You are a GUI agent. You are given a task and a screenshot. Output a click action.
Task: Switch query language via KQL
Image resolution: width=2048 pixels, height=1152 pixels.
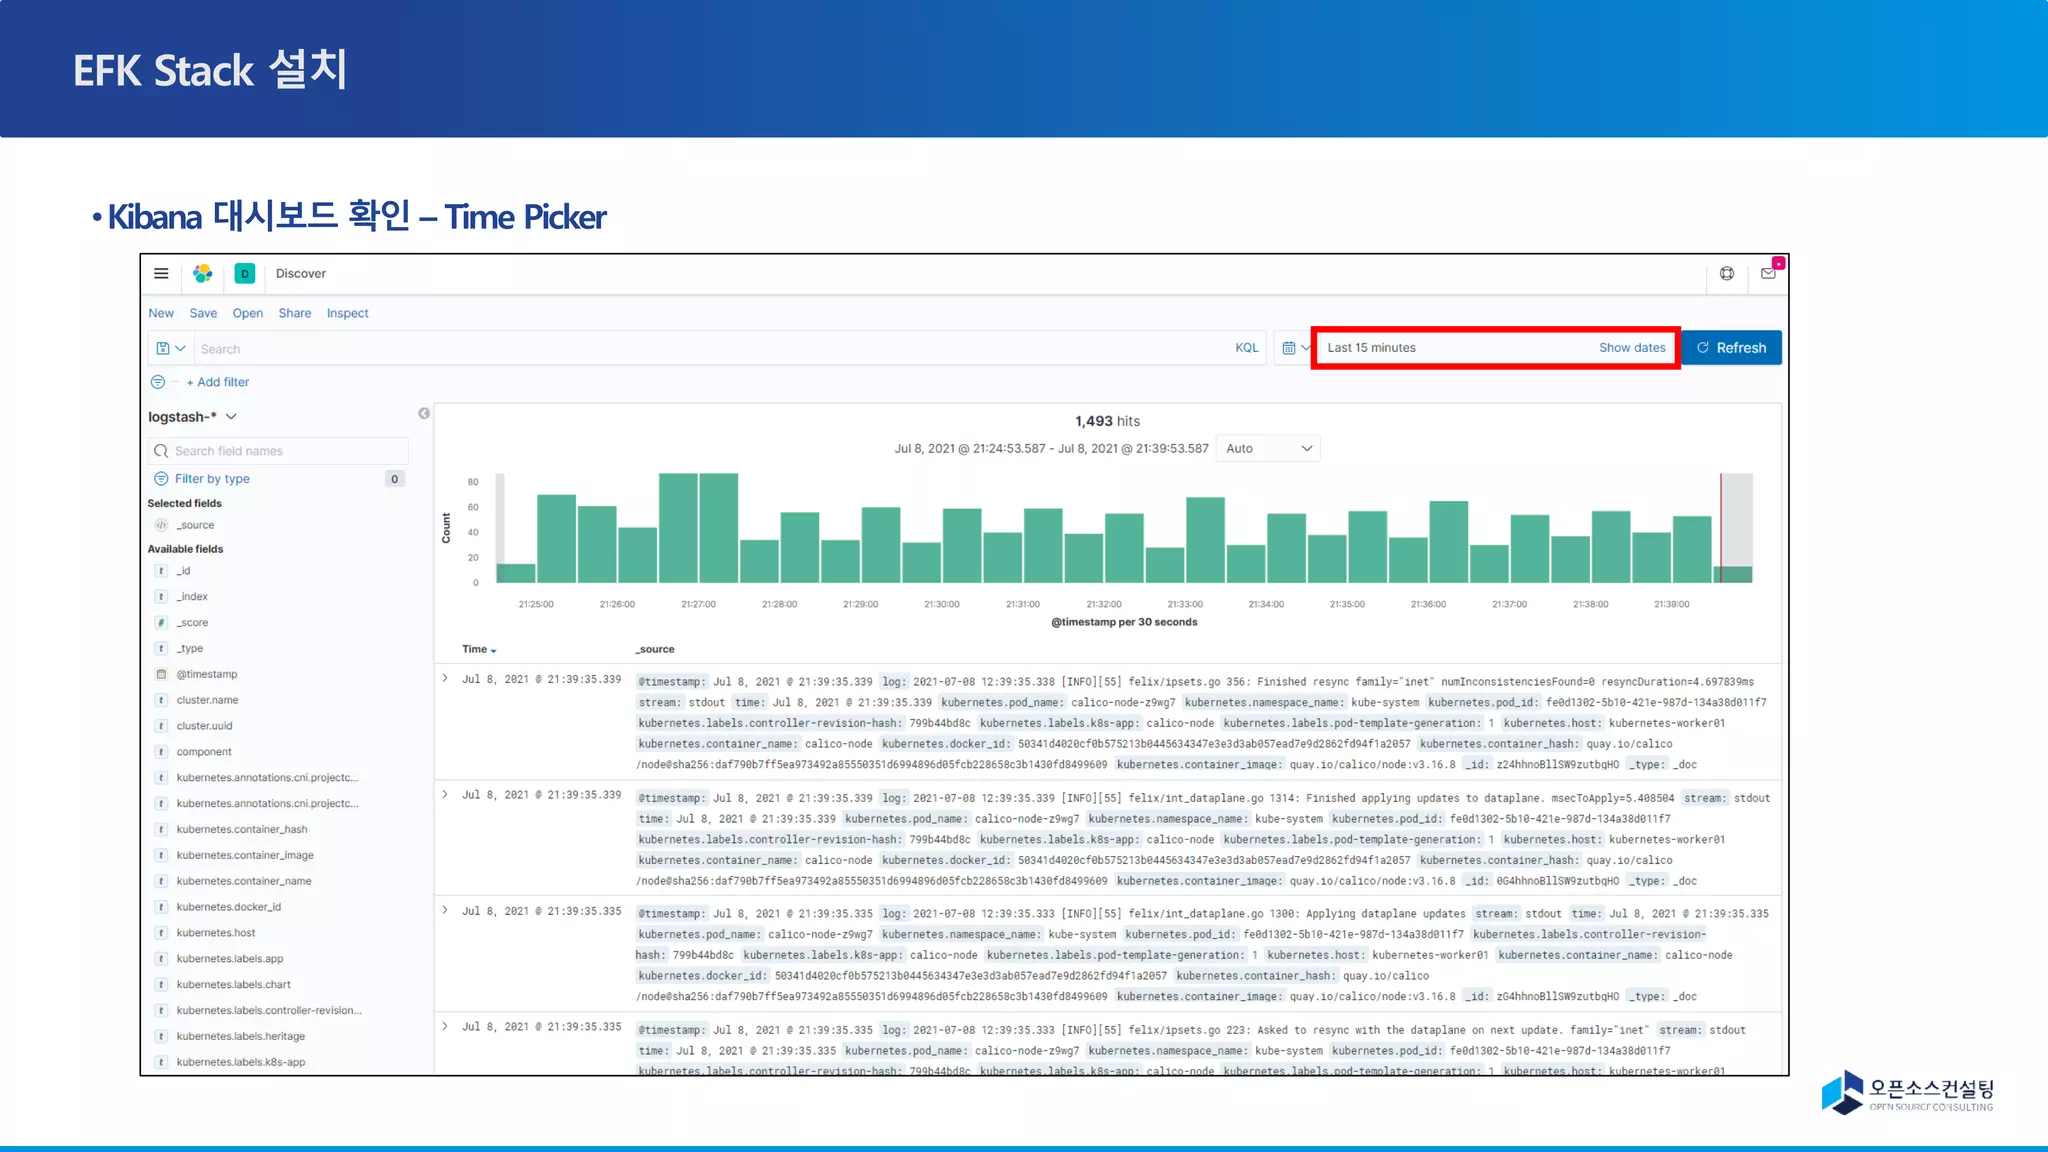pos(1246,348)
